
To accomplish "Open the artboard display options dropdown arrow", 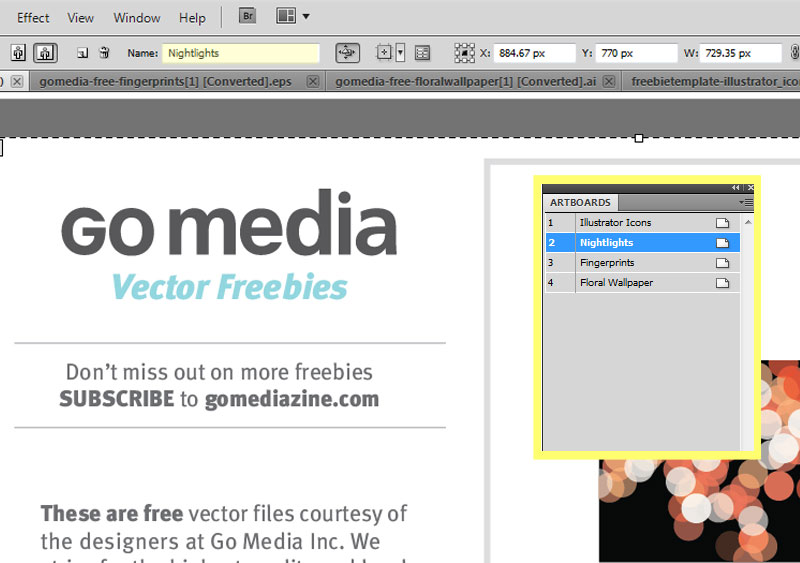I will pos(401,53).
